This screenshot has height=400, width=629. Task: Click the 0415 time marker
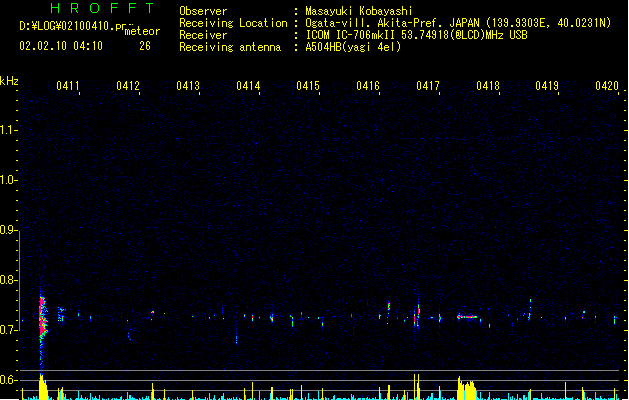[x=308, y=86]
